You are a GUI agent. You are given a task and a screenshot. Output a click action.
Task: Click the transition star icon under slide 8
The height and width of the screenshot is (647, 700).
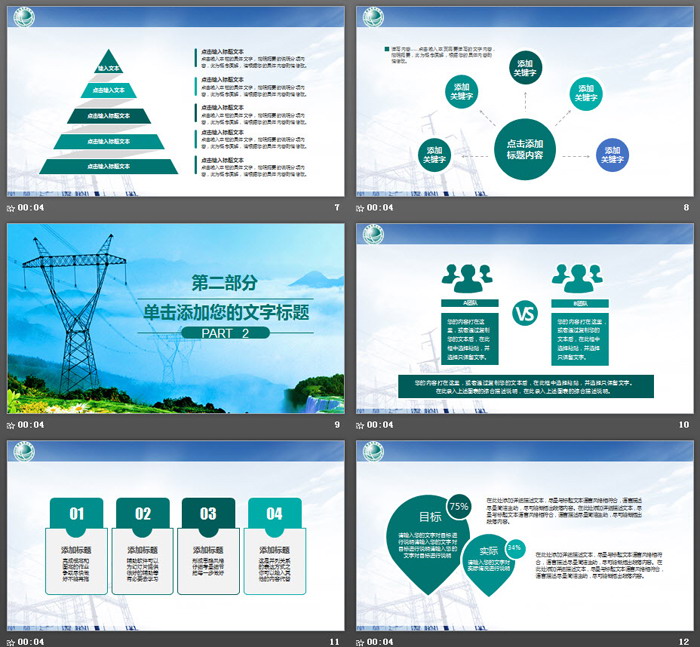pyautogui.click(x=361, y=208)
